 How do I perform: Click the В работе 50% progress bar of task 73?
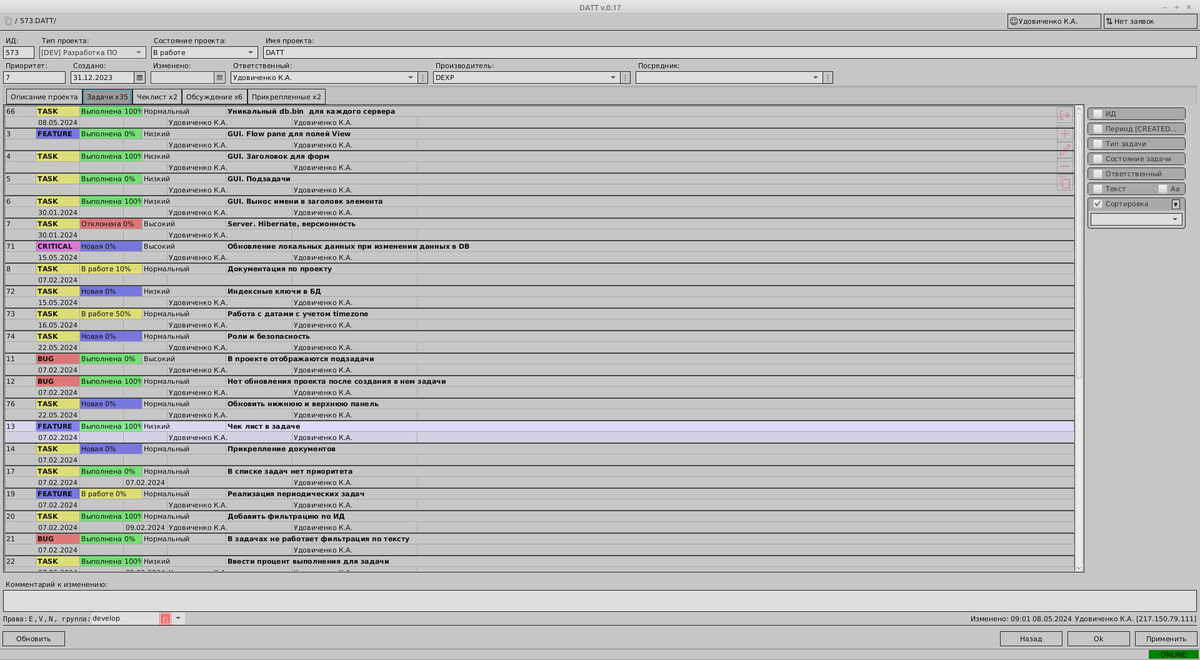click(110, 314)
